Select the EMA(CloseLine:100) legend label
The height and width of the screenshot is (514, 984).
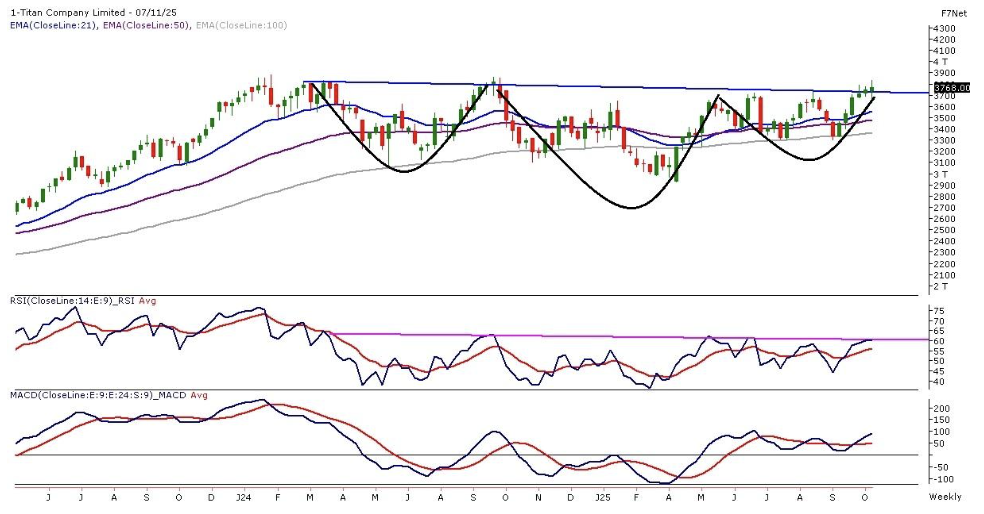coord(239,25)
